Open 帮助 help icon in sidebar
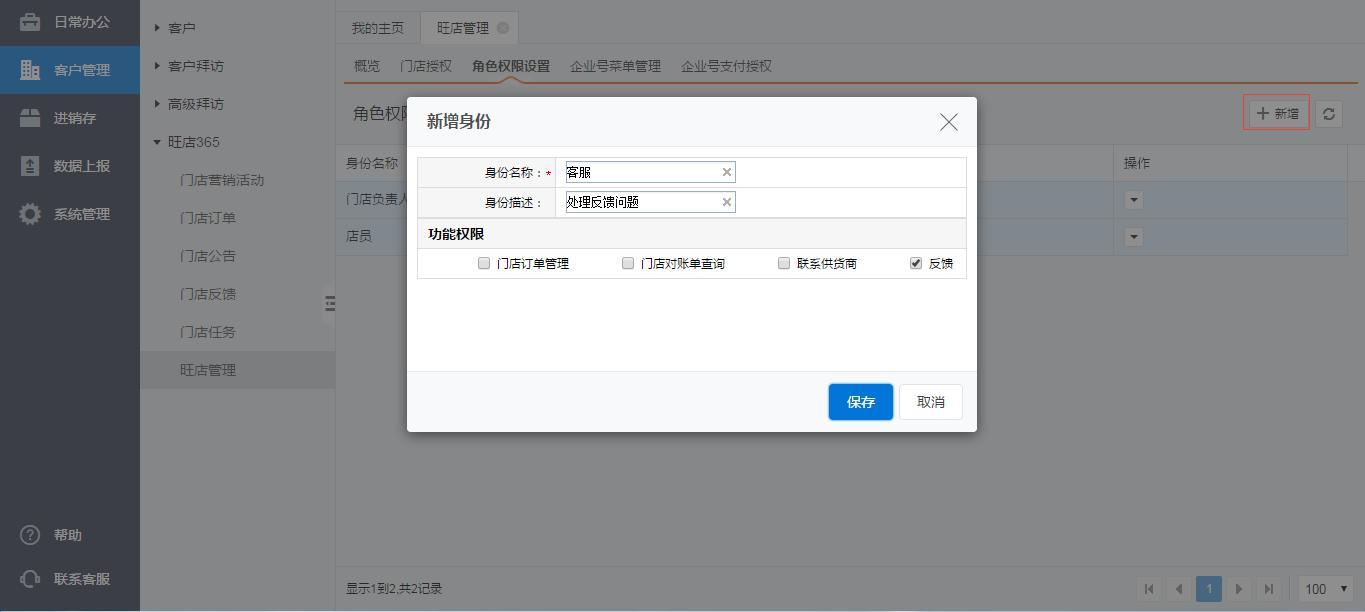This screenshot has height=612, width=1365. click(x=30, y=535)
